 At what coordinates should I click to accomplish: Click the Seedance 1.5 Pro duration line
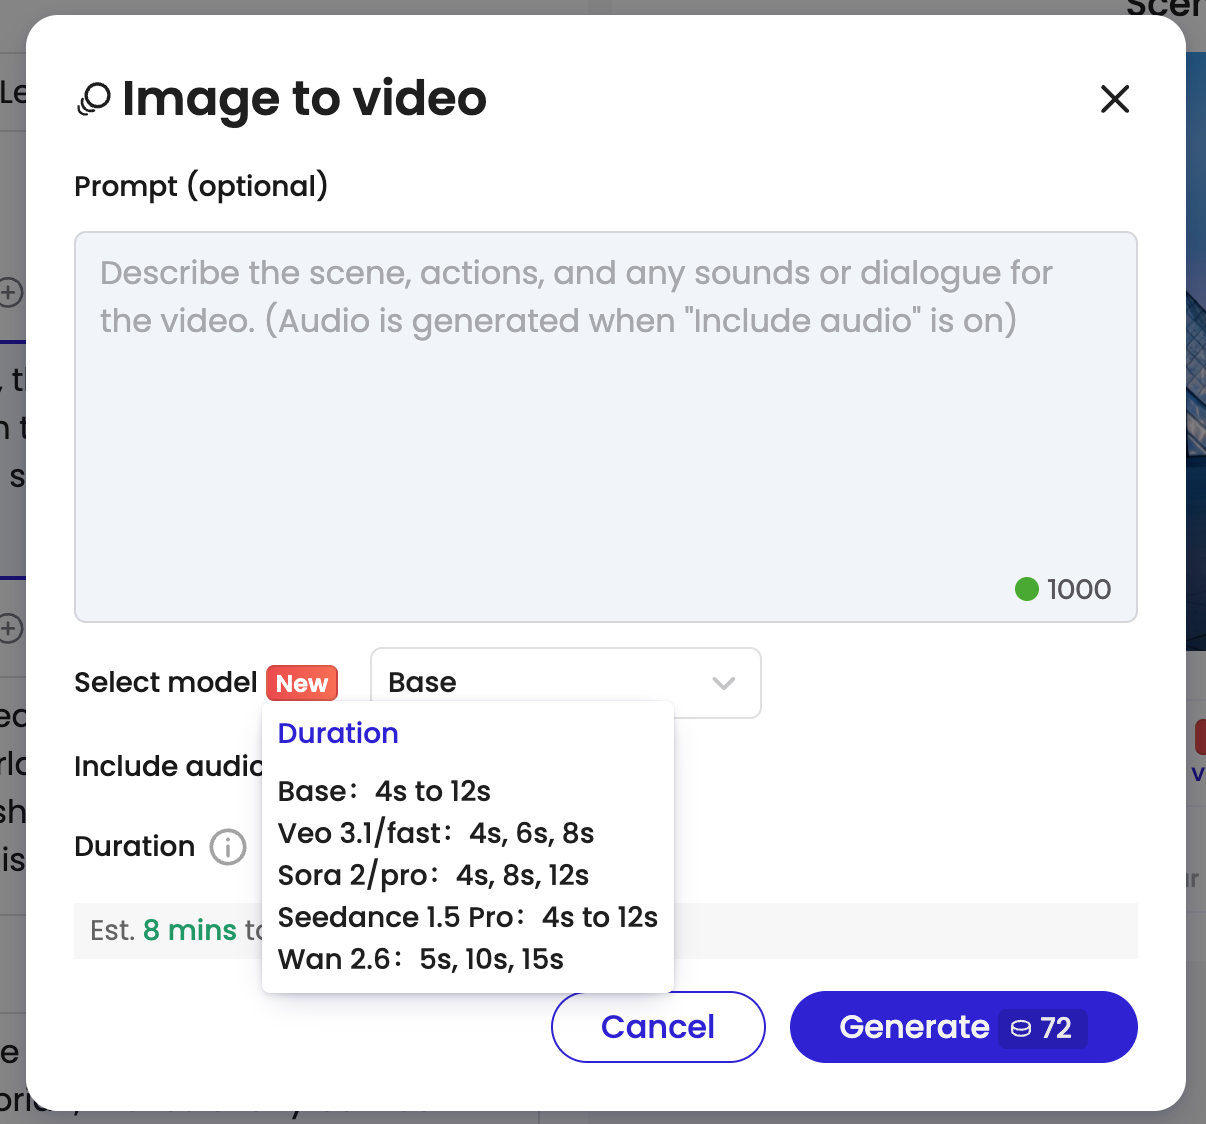467,917
